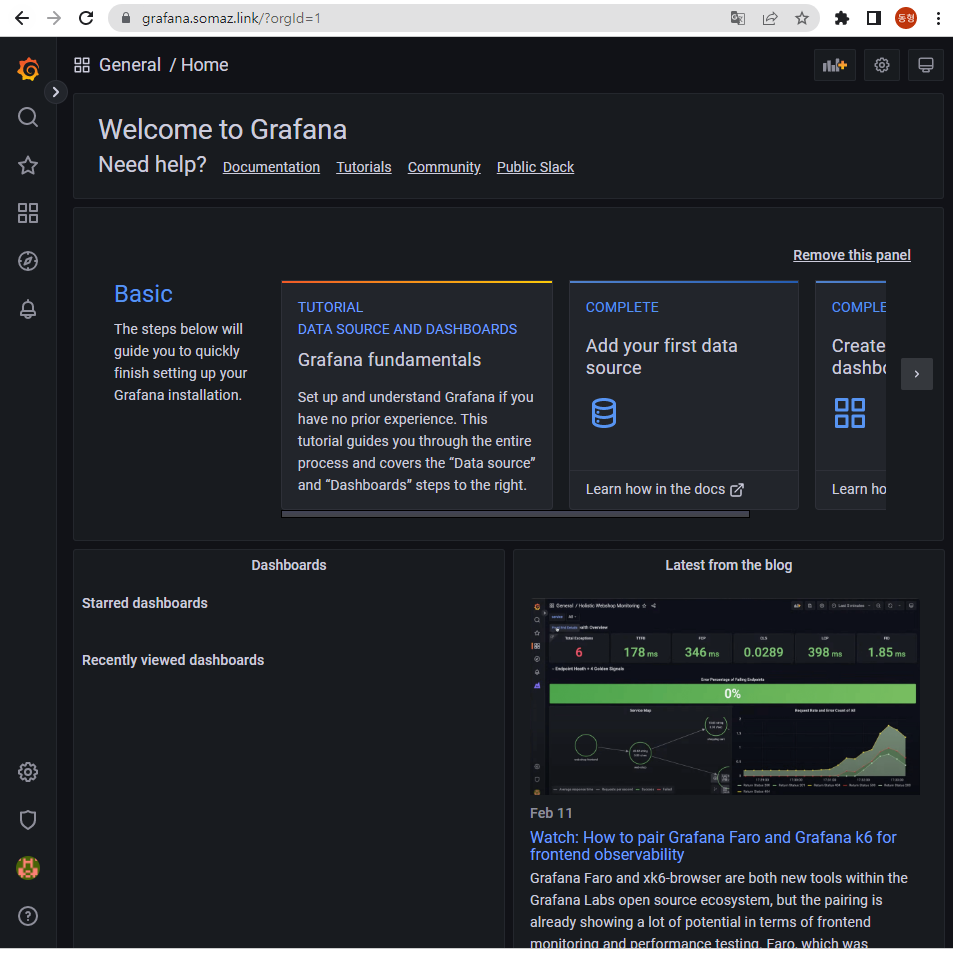
Task: Open the Help question mark icon
Action: [x=28, y=916]
